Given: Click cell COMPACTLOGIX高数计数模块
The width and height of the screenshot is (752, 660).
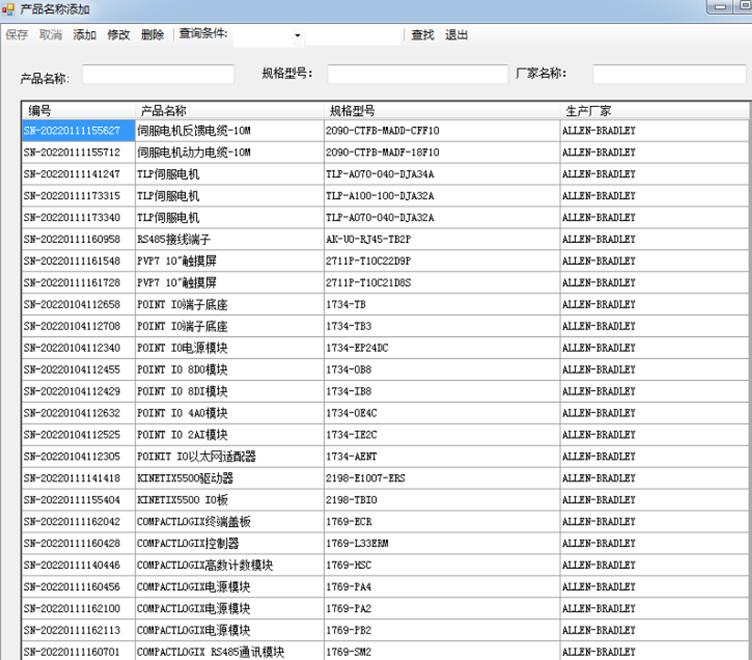Looking at the screenshot, I should pos(229,565).
